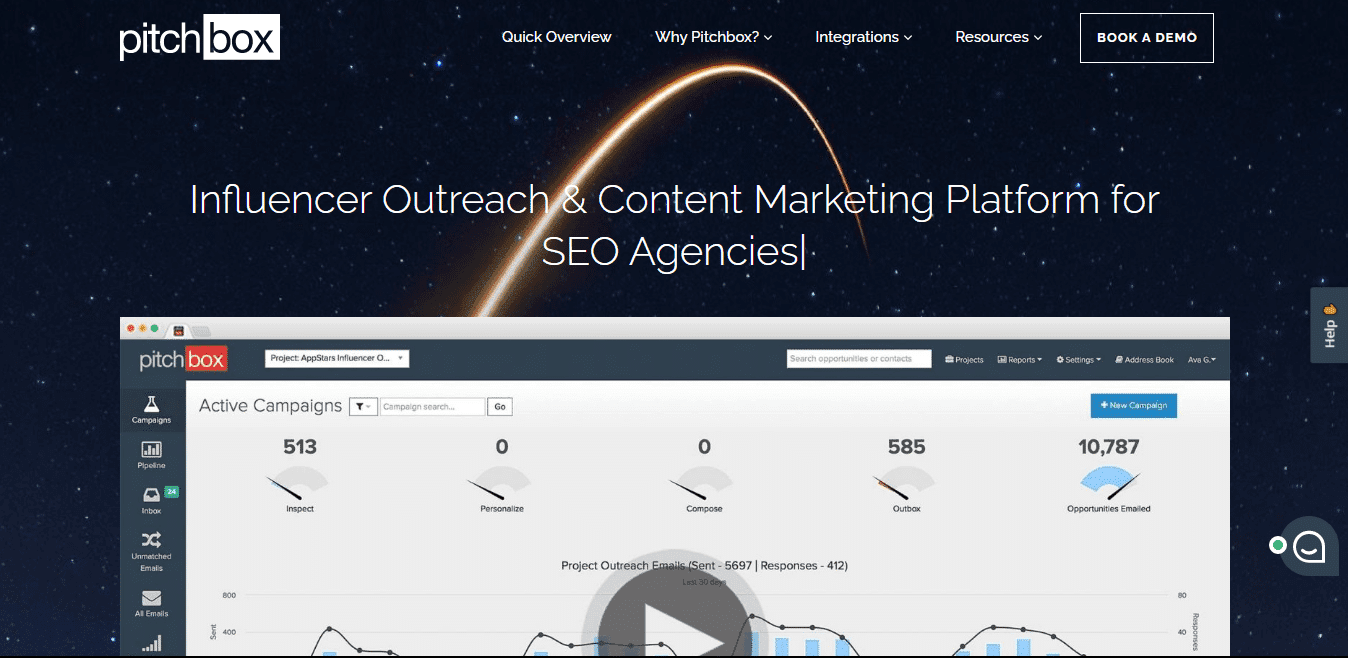Click the New Campaign button
Viewport: 1348px width, 658px height.
(x=1134, y=405)
